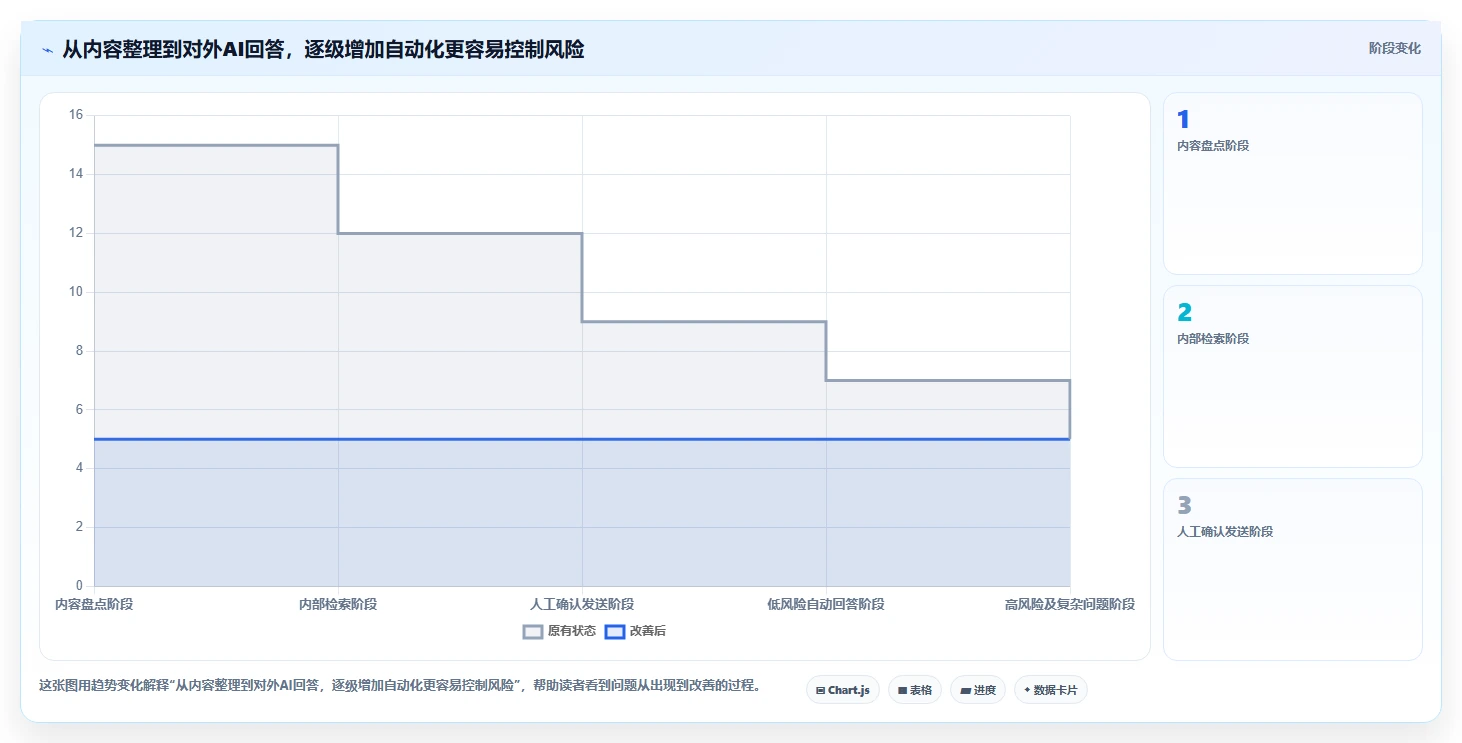Click the lightning icon beside the title

click(x=47, y=50)
